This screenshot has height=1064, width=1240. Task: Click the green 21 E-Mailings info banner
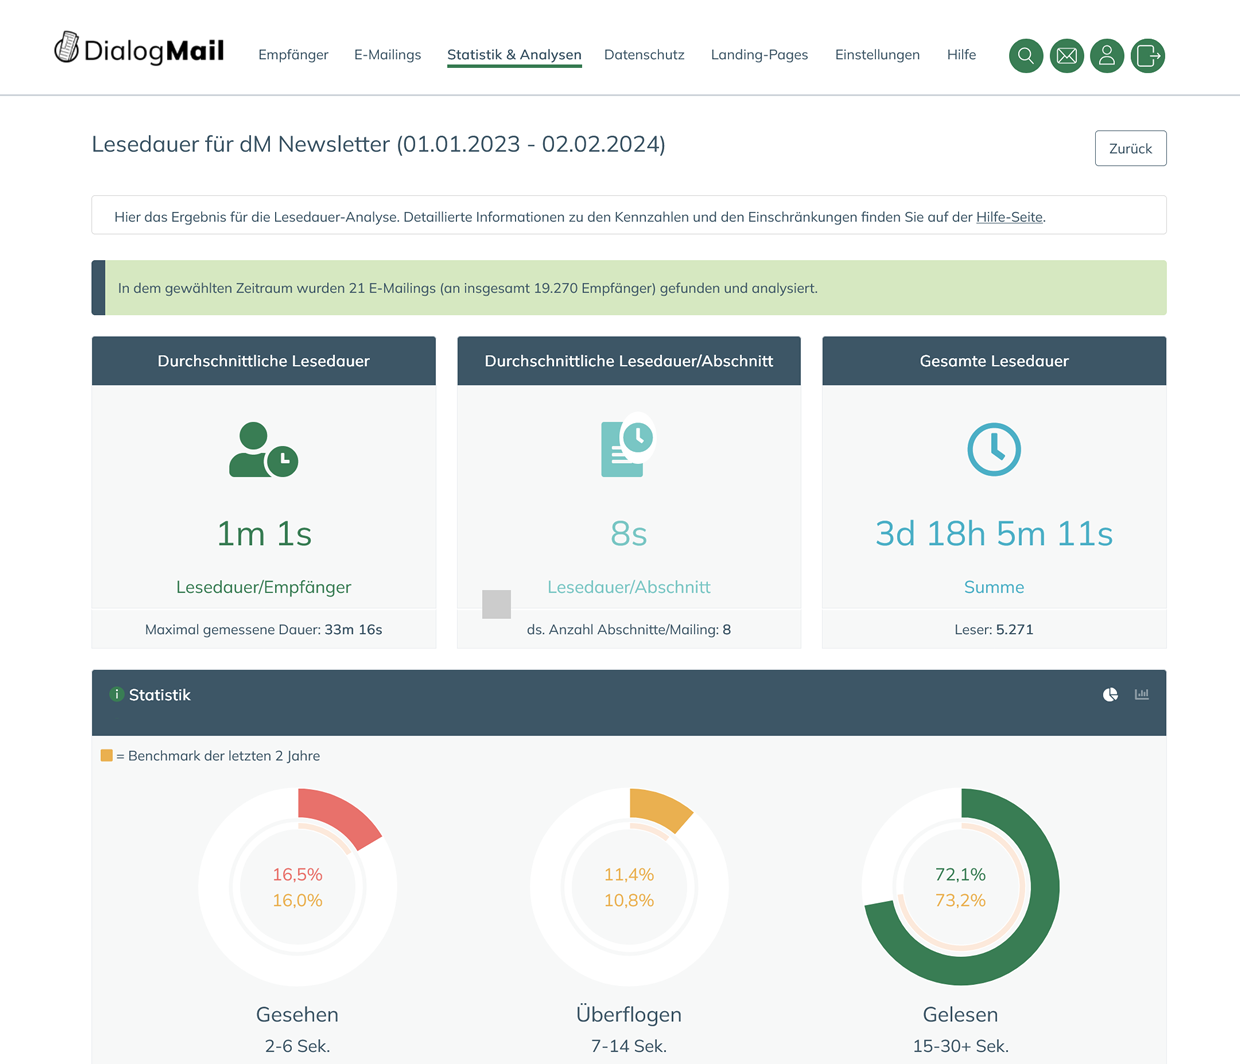point(629,288)
